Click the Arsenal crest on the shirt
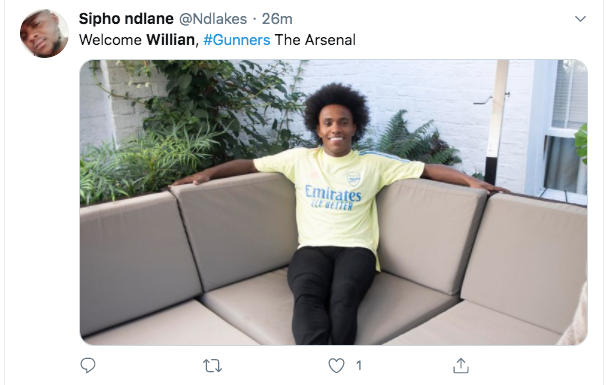 (x=353, y=179)
